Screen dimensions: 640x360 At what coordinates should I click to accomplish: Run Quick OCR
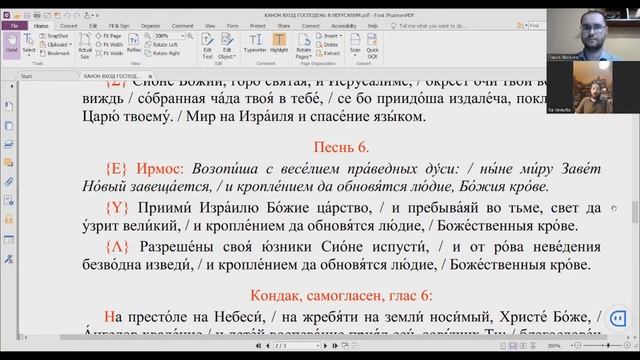[x=372, y=46]
